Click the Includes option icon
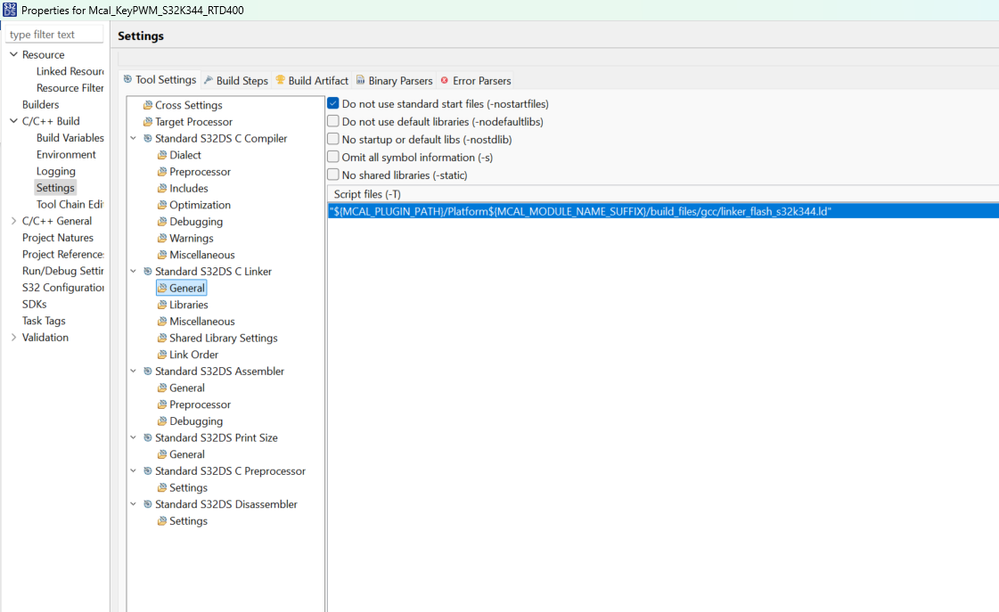Screen dimensions: 999x612 [x=162, y=188]
